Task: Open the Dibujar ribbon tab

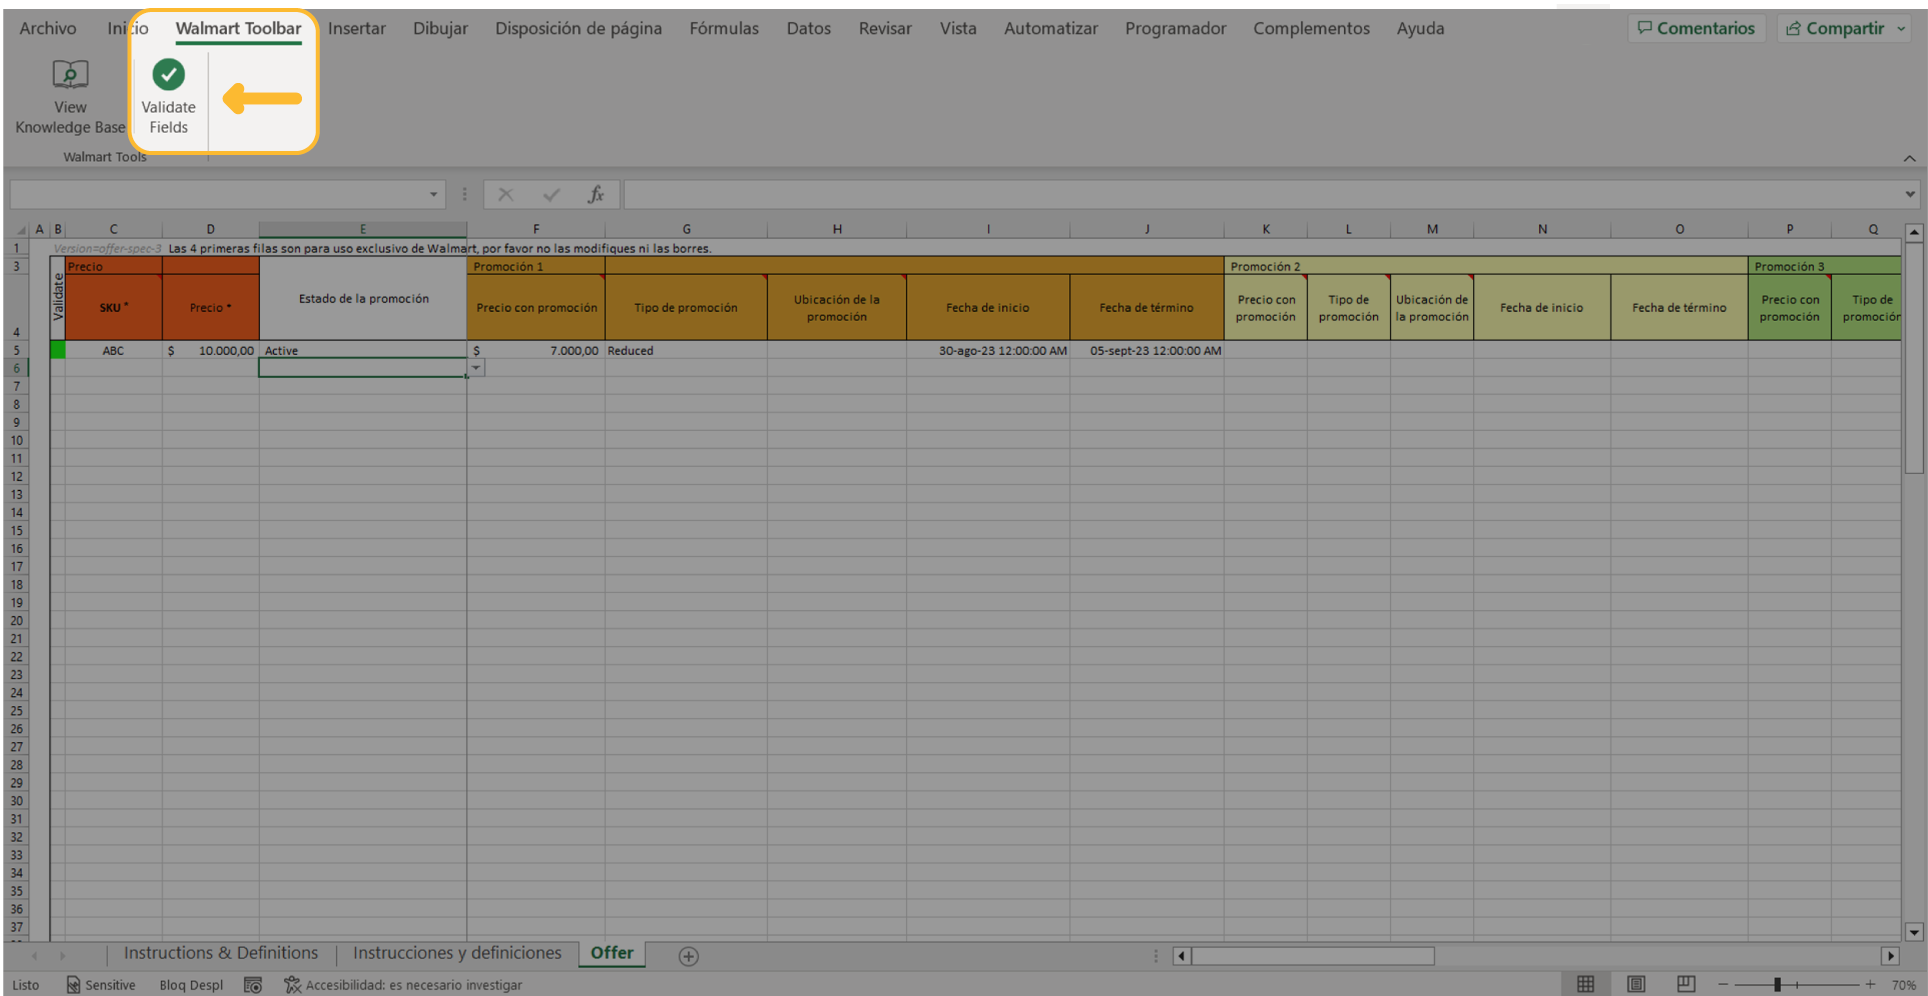Action: (x=440, y=29)
